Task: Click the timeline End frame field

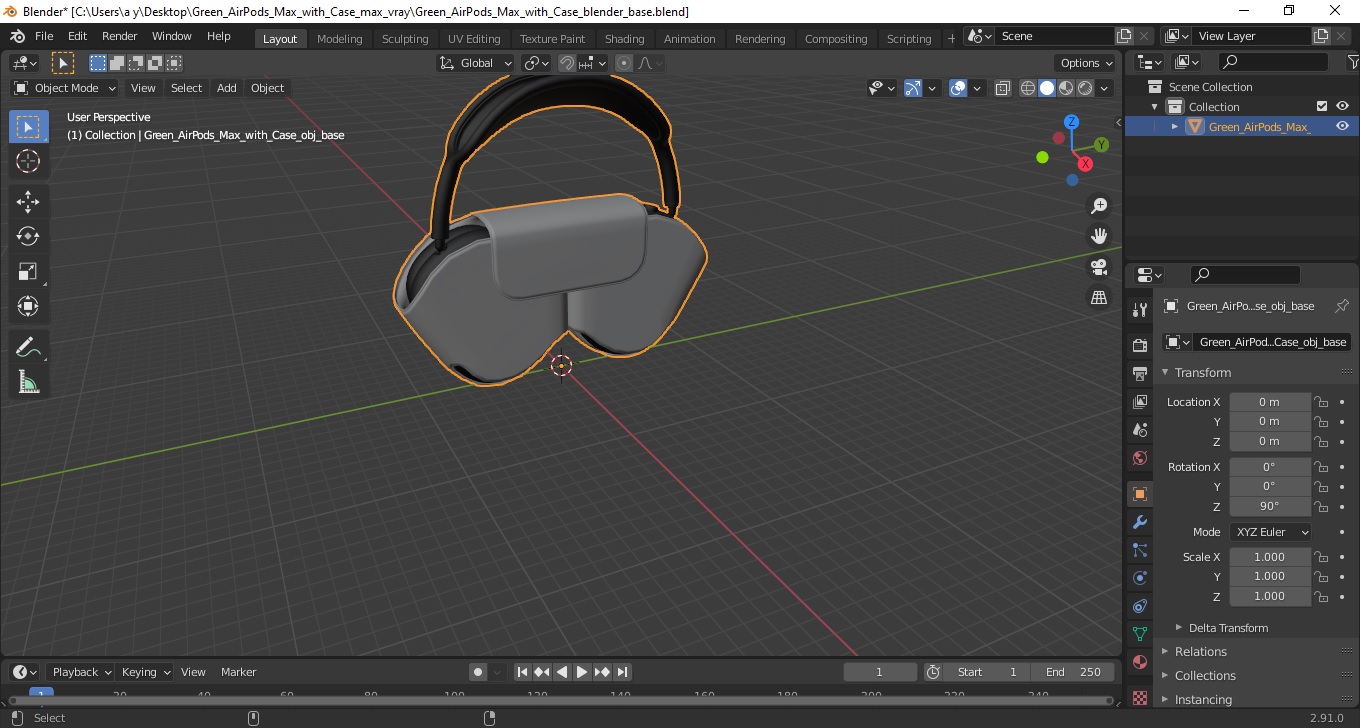Action: pos(1074,672)
